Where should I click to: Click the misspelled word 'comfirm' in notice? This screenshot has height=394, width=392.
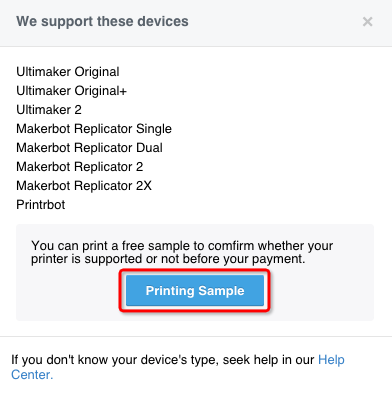tap(231, 246)
